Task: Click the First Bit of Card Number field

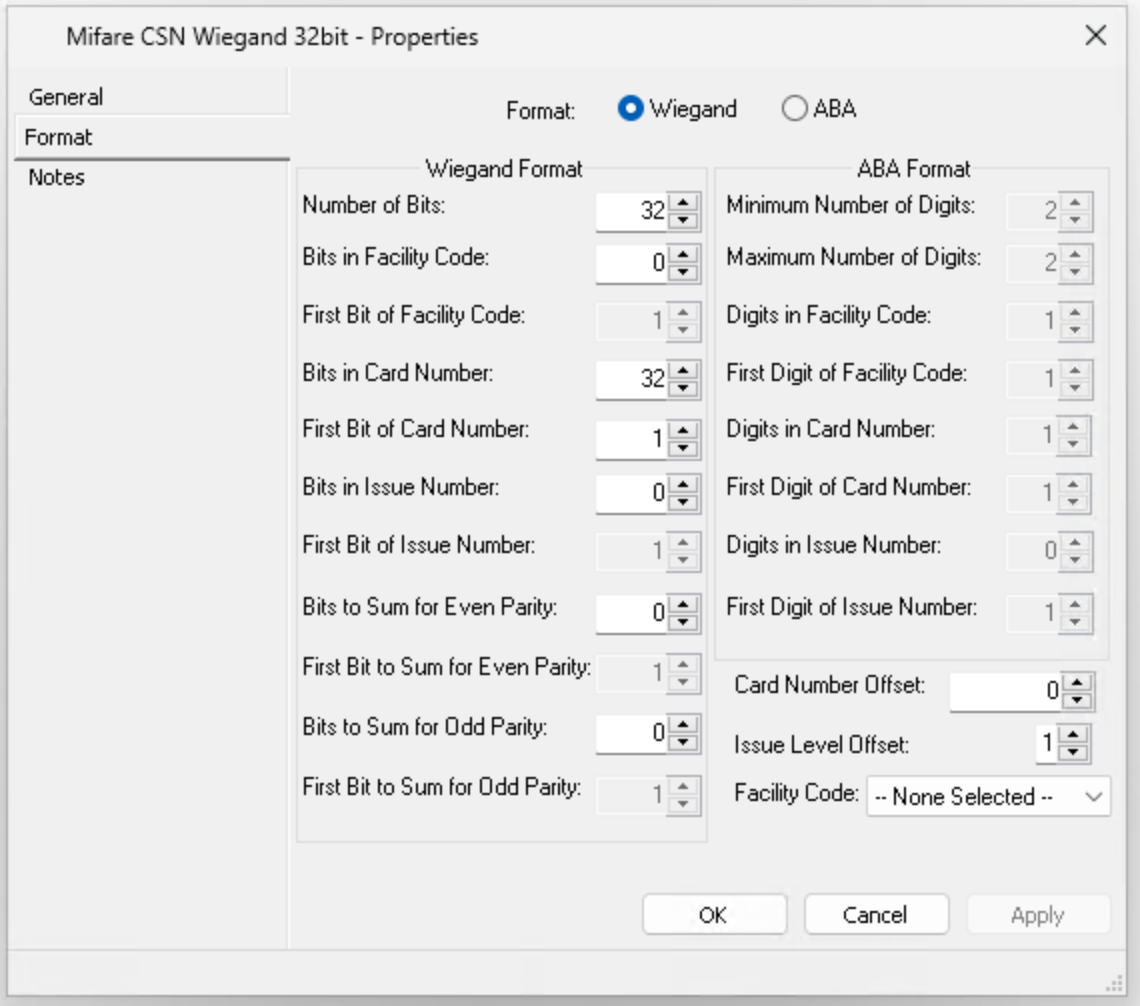Action: click(x=632, y=439)
